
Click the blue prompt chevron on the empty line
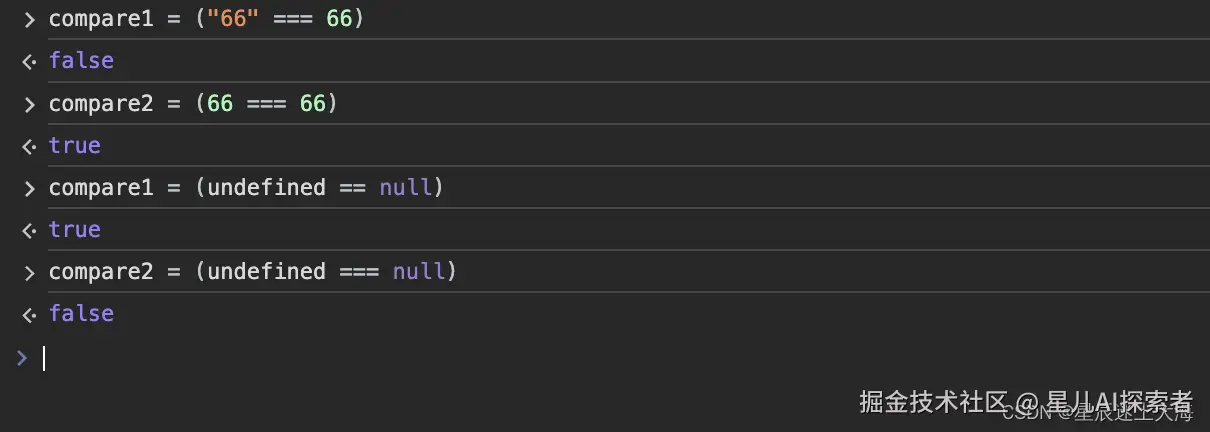(22, 357)
